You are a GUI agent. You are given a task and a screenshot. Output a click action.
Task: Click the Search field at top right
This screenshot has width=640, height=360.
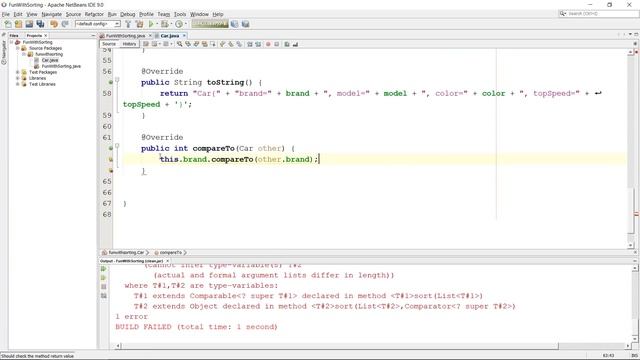click(x=599, y=14)
